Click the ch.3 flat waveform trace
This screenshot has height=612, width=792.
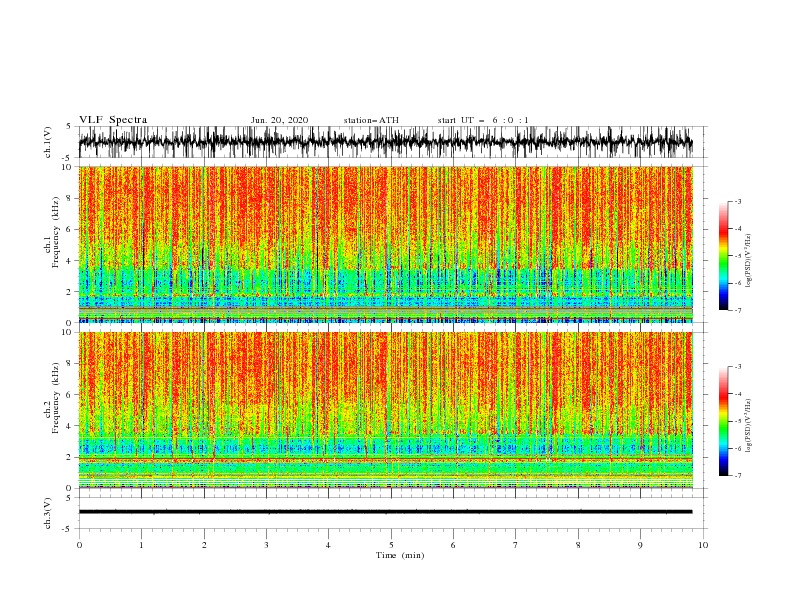pos(385,512)
